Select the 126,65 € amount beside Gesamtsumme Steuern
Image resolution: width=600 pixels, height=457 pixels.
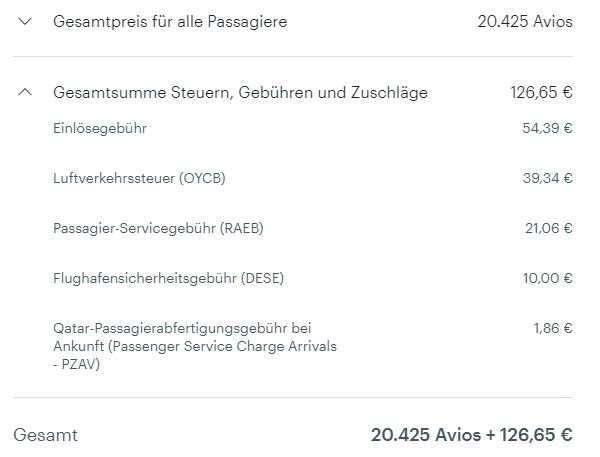[x=541, y=93]
